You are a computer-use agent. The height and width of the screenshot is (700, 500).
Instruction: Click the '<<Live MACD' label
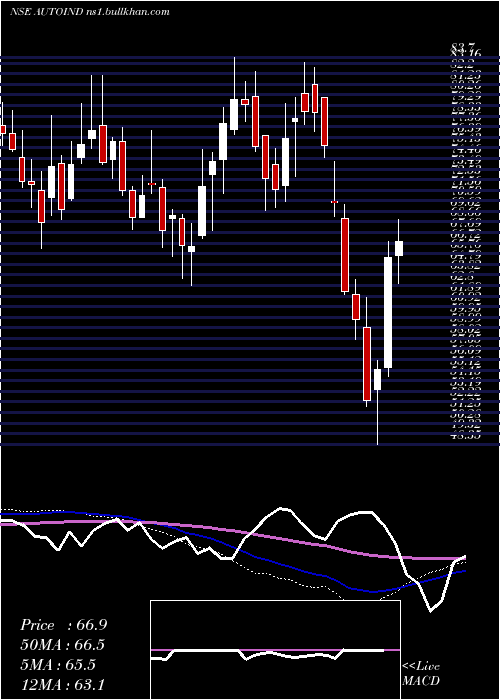pos(421,674)
